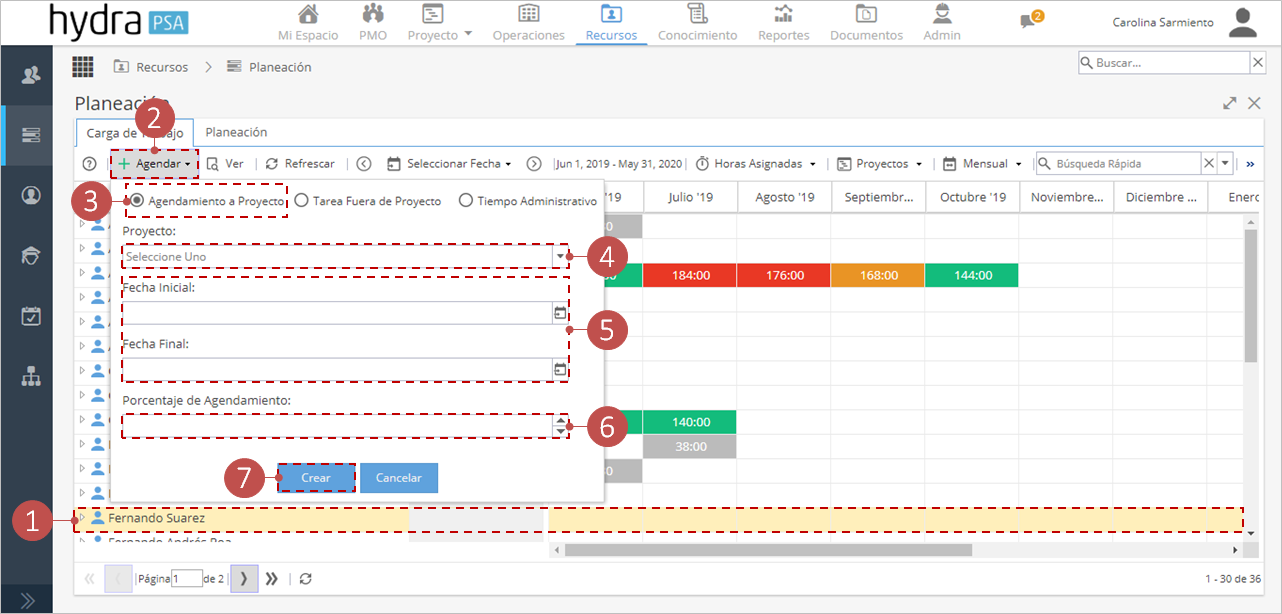Click the organization chart sidebar icon
Viewport: 1282px width, 614px height.
pyautogui.click(x=31, y=377)
